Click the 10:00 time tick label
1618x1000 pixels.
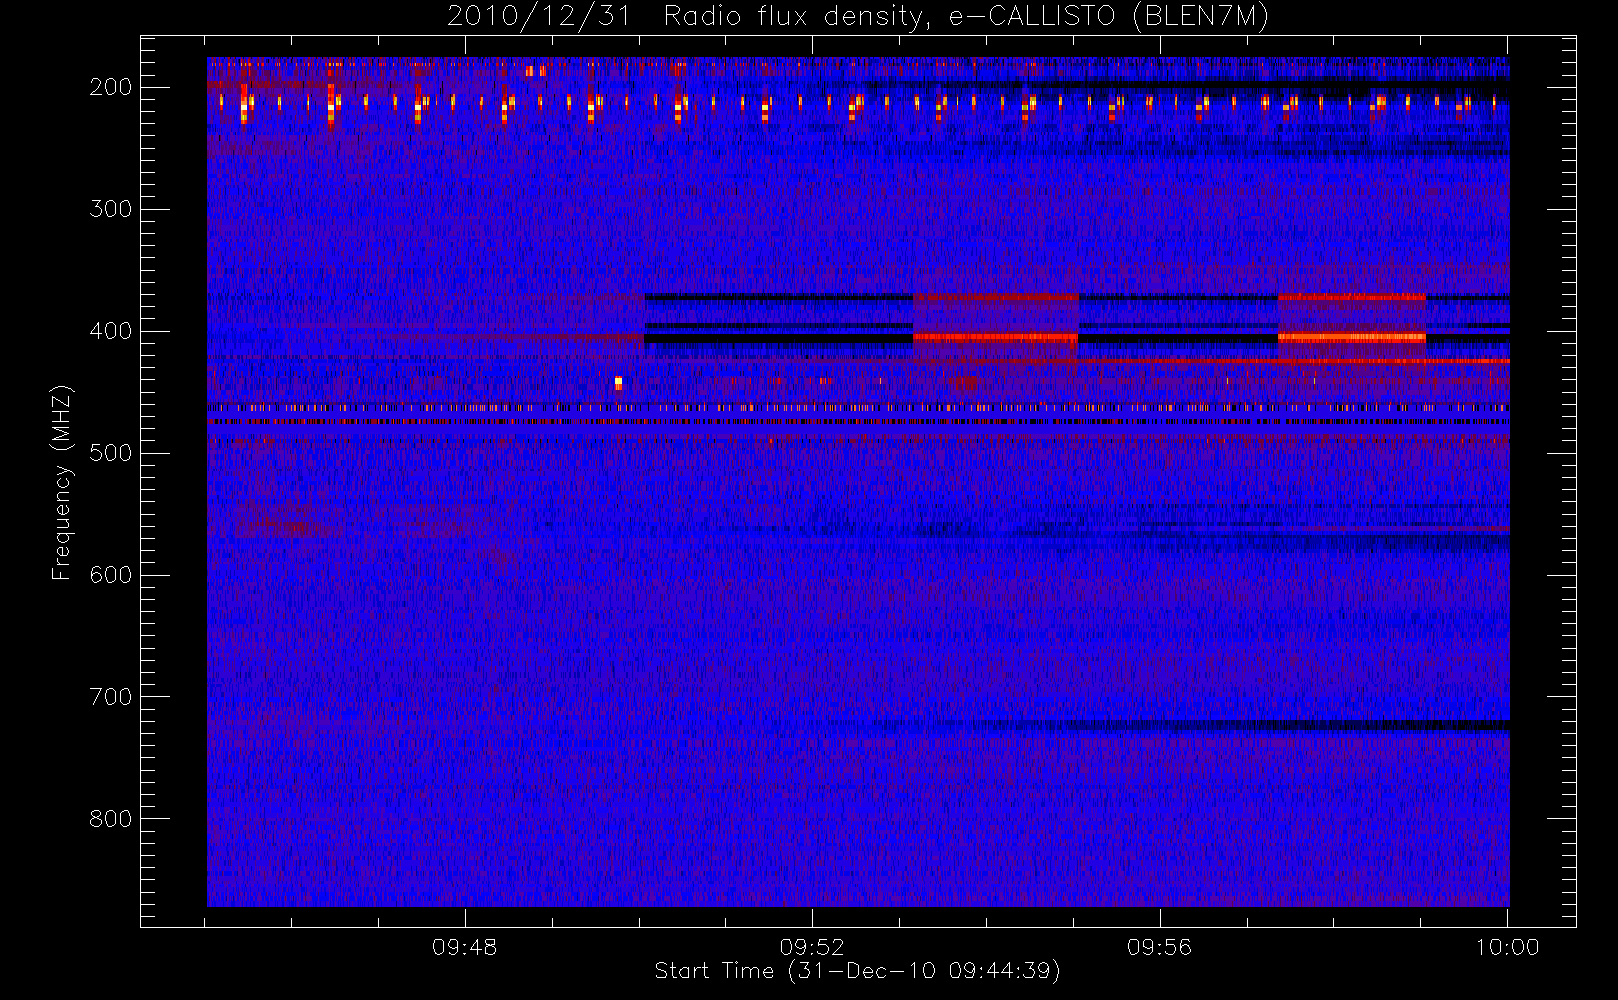tap(1508, 947)
